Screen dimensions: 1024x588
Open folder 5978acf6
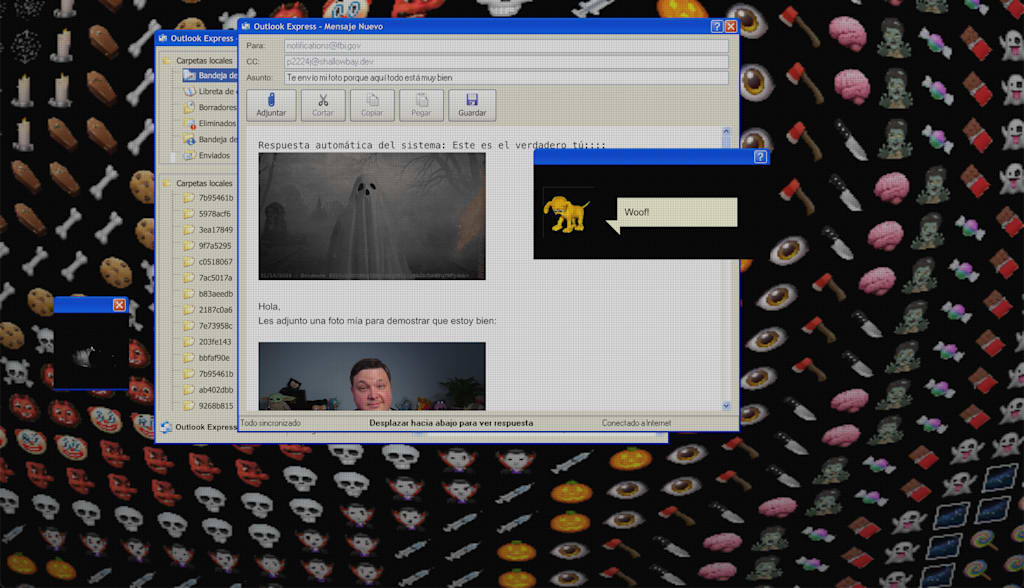tap(208, 214)
